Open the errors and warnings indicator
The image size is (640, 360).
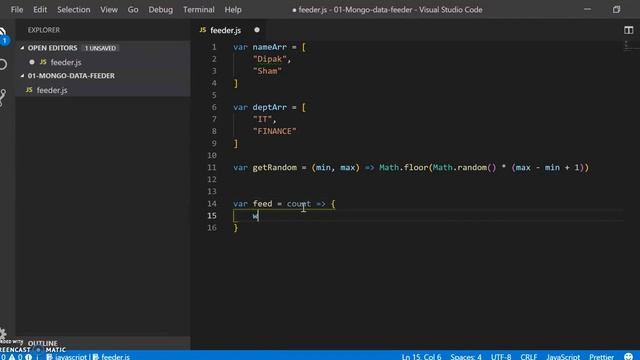tap(16, 357)
